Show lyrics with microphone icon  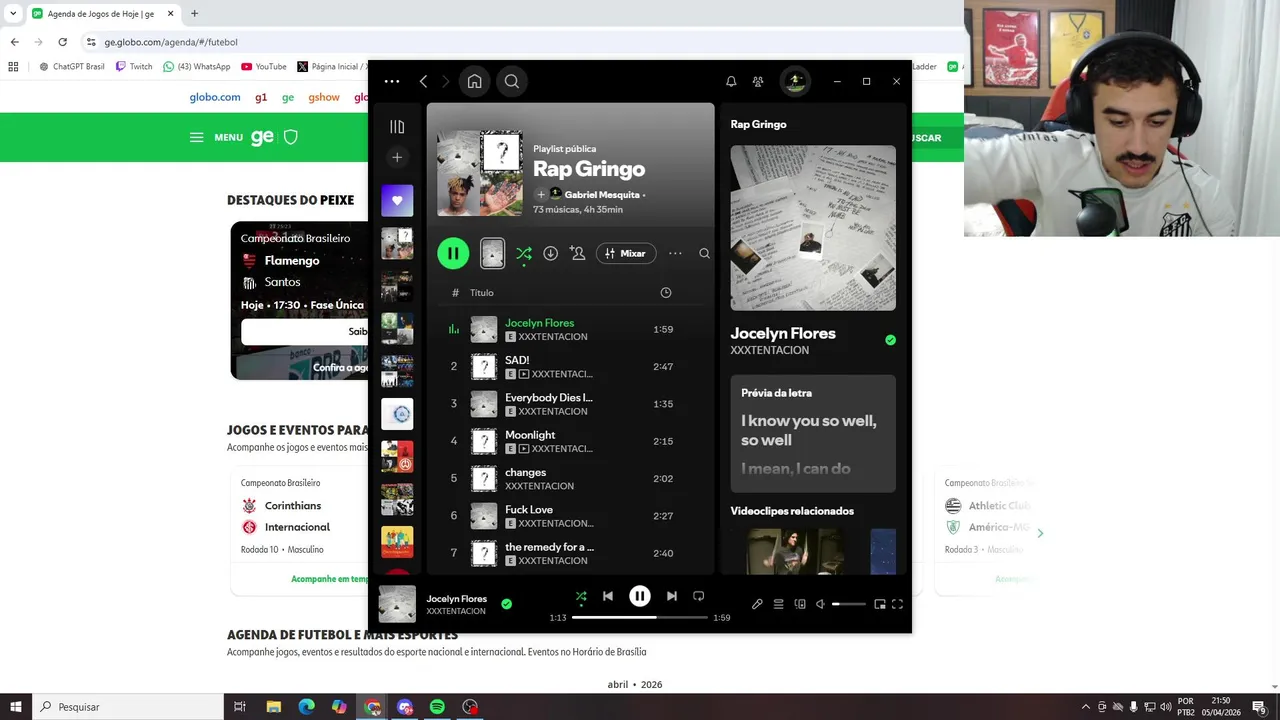coord(757,604)
